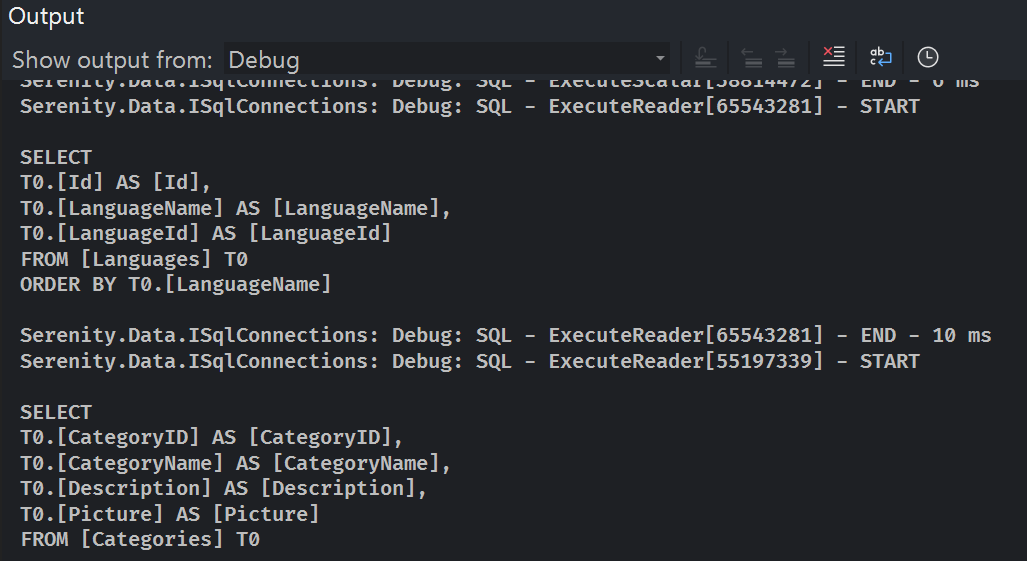Click the Output panel title
The image size is (1027, 561).
coord(46,16)
